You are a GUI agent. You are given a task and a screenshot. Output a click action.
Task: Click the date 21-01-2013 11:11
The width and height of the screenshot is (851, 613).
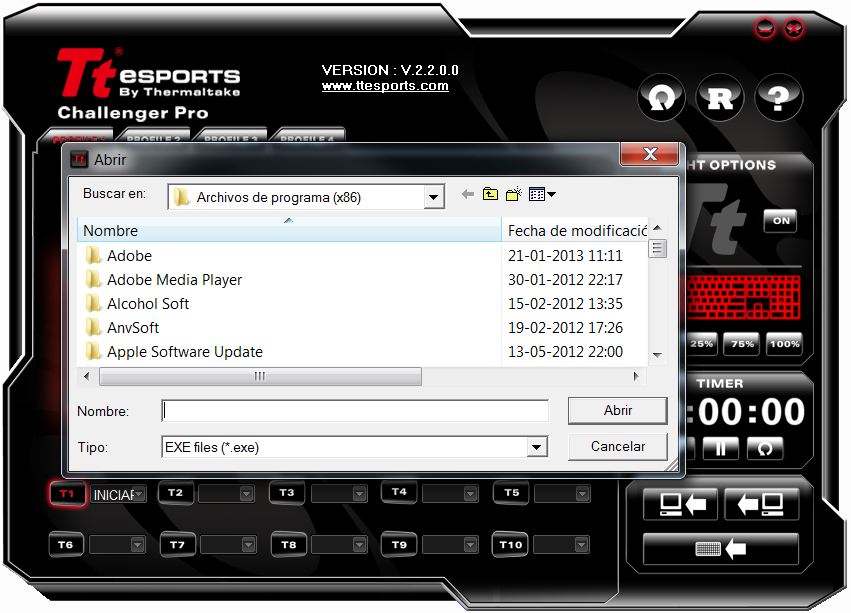coord(565,255)
